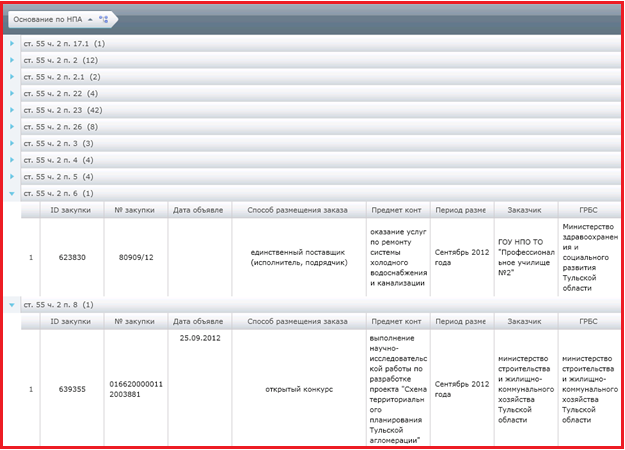Select the row with ID закупки 623830

(x=321, y=257)
